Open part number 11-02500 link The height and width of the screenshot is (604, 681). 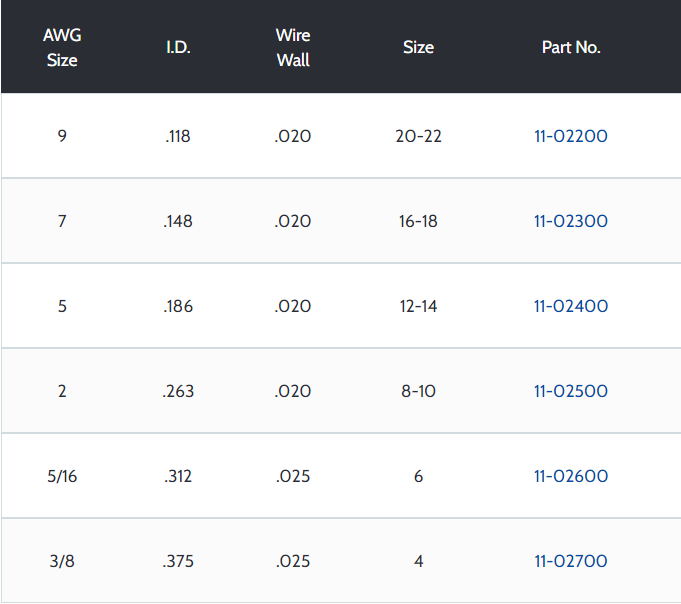coord(571,391)
